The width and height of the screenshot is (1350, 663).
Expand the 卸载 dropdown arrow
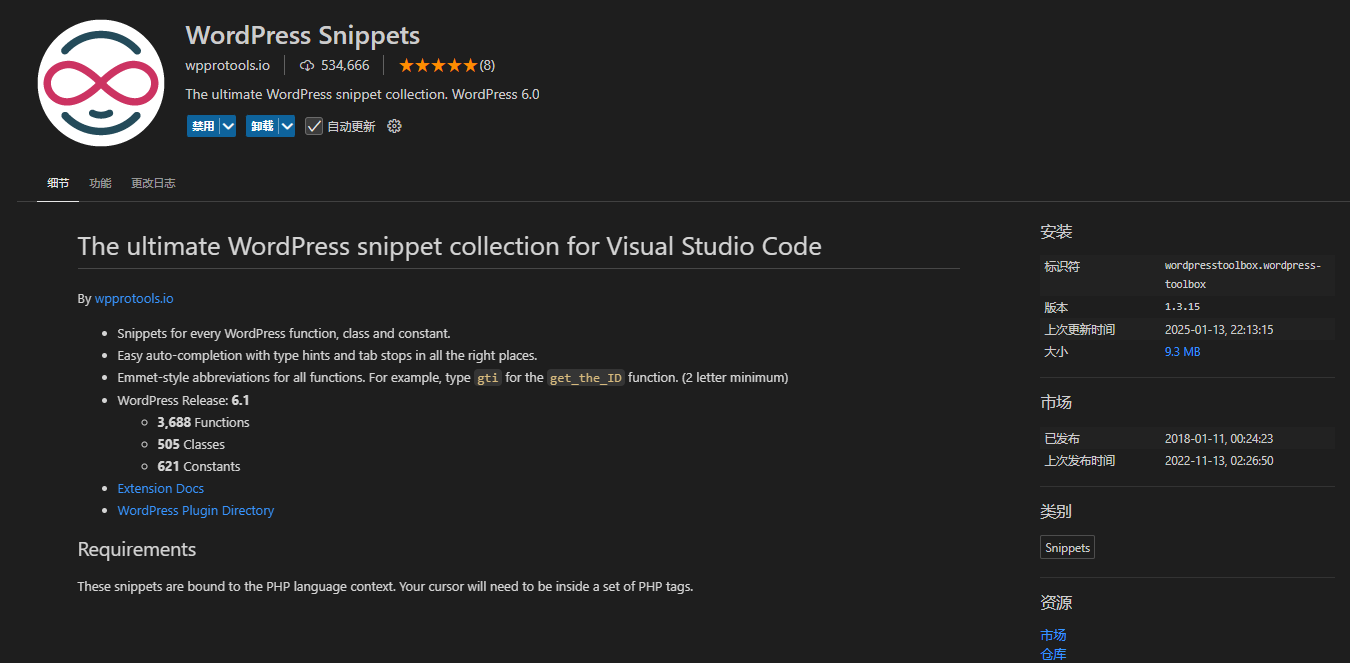point(287,126)
